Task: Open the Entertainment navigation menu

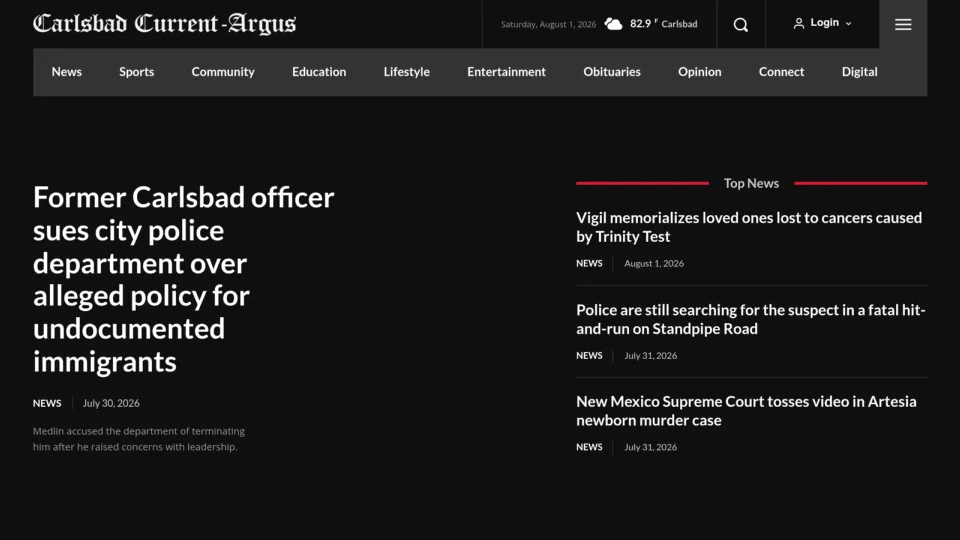Action: tap(506, 72)
